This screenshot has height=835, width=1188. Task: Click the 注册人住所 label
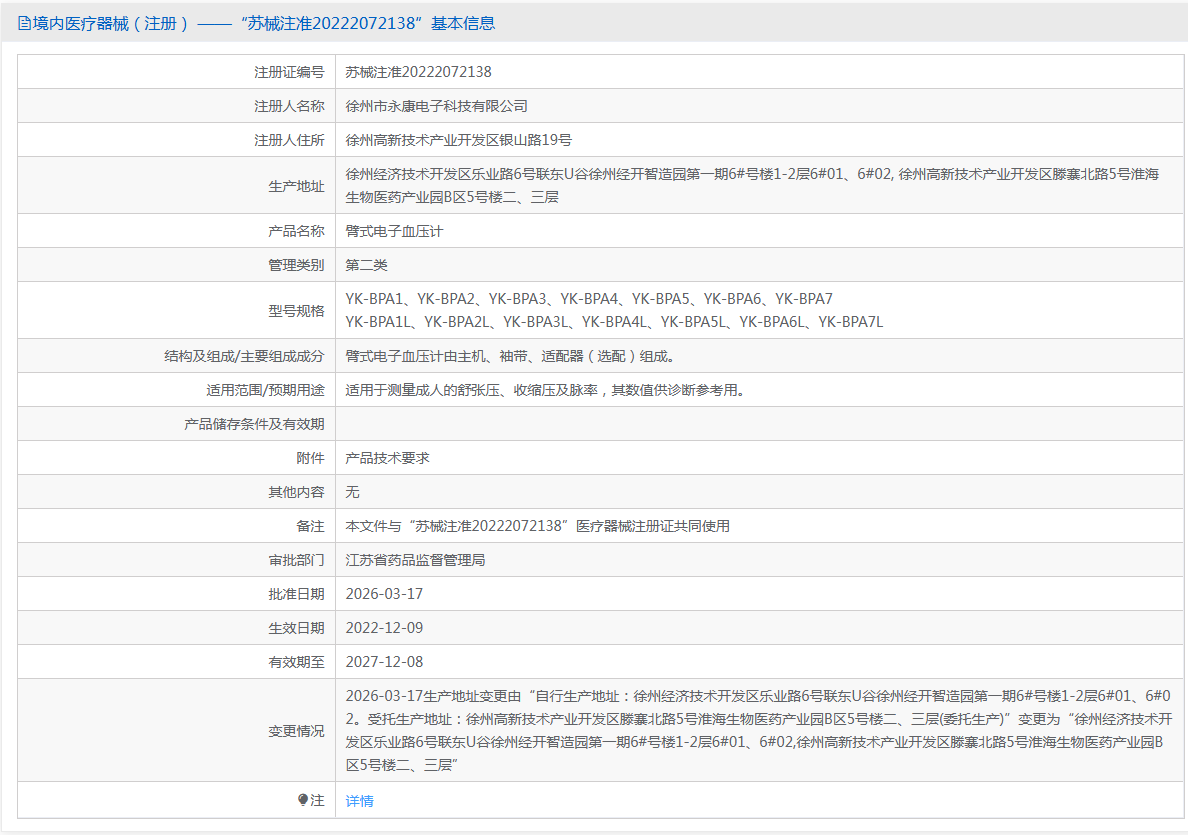[x=289, y=140]
